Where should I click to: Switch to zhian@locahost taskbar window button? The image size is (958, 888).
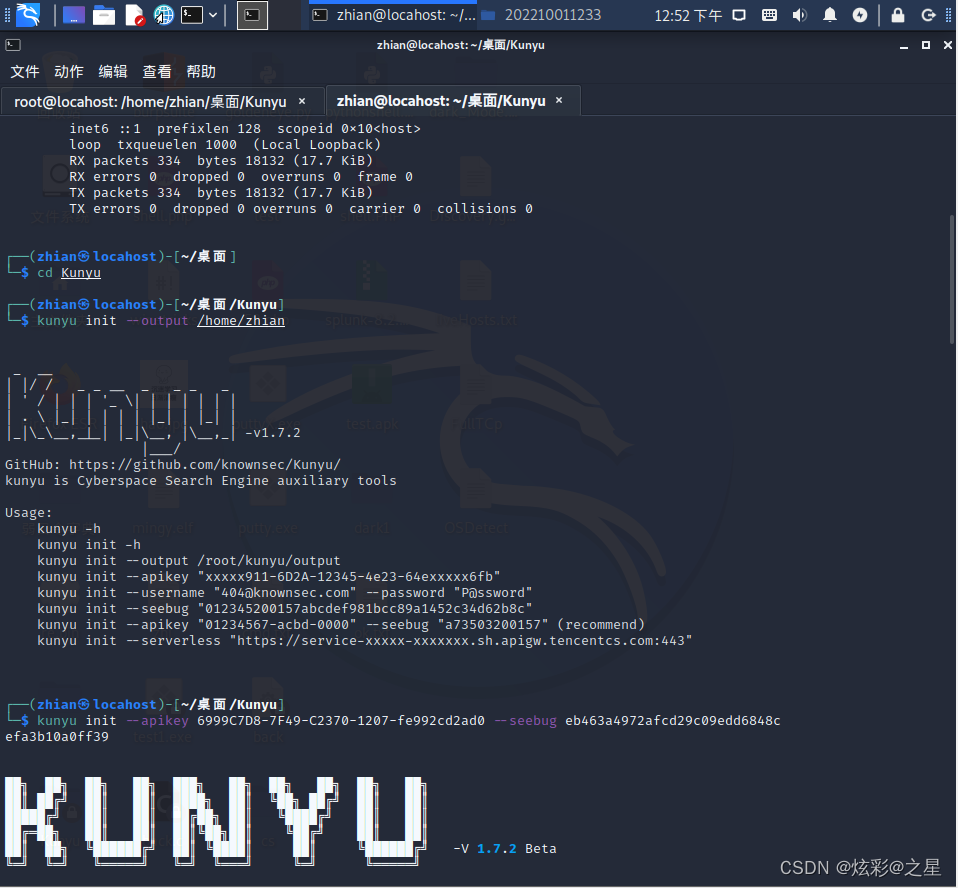coord(393,15)
